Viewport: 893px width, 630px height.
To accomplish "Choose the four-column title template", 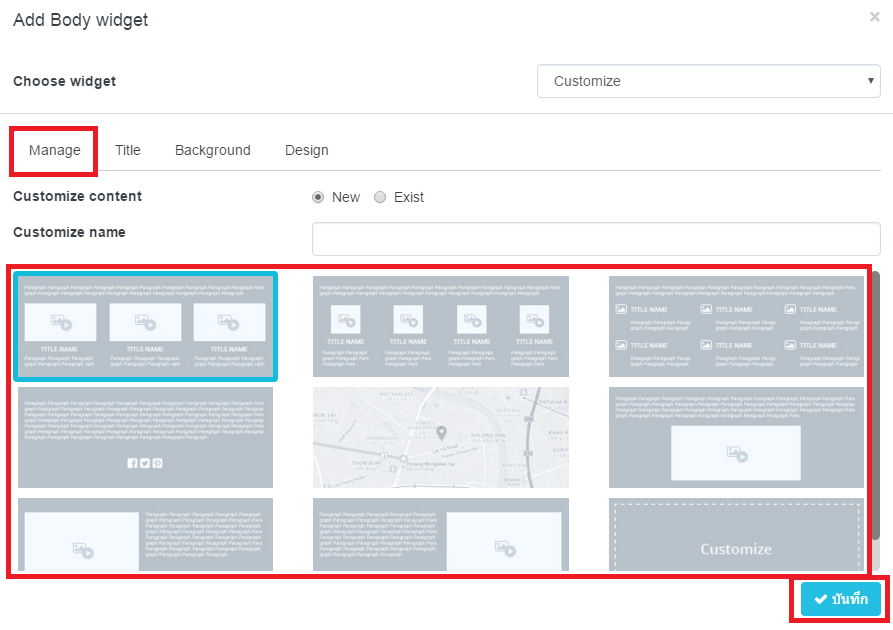I will click(x=441, y=326).
